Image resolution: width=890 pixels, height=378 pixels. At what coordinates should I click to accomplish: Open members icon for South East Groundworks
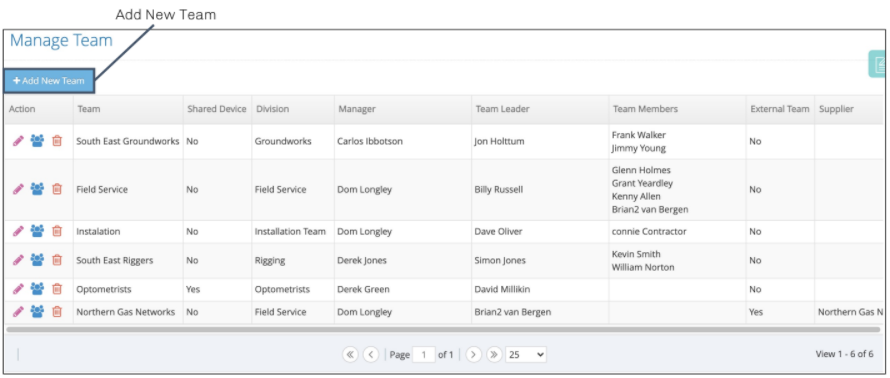coord(37,141)
